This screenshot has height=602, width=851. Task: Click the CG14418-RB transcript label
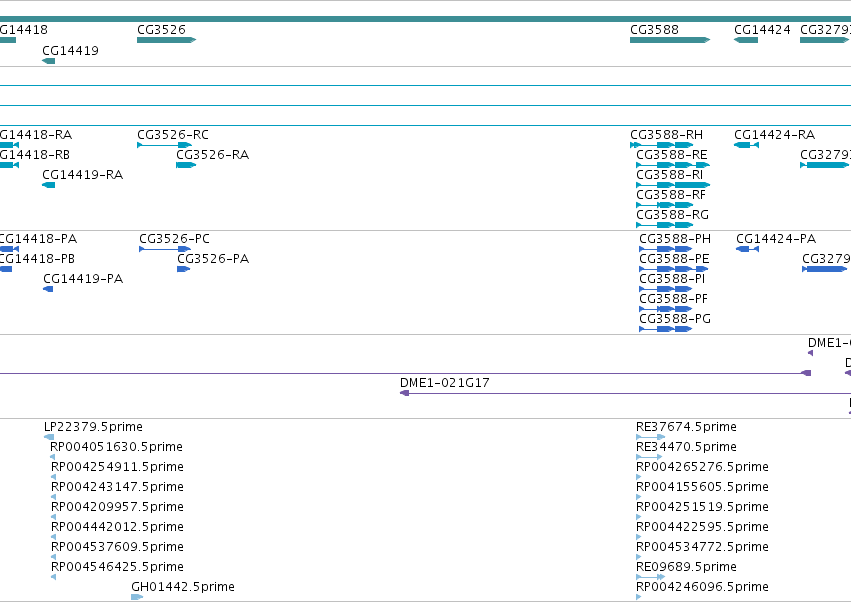click(x=35, y=155)
